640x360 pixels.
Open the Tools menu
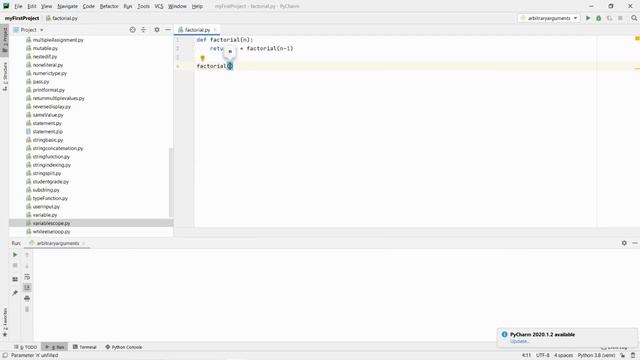143,6
